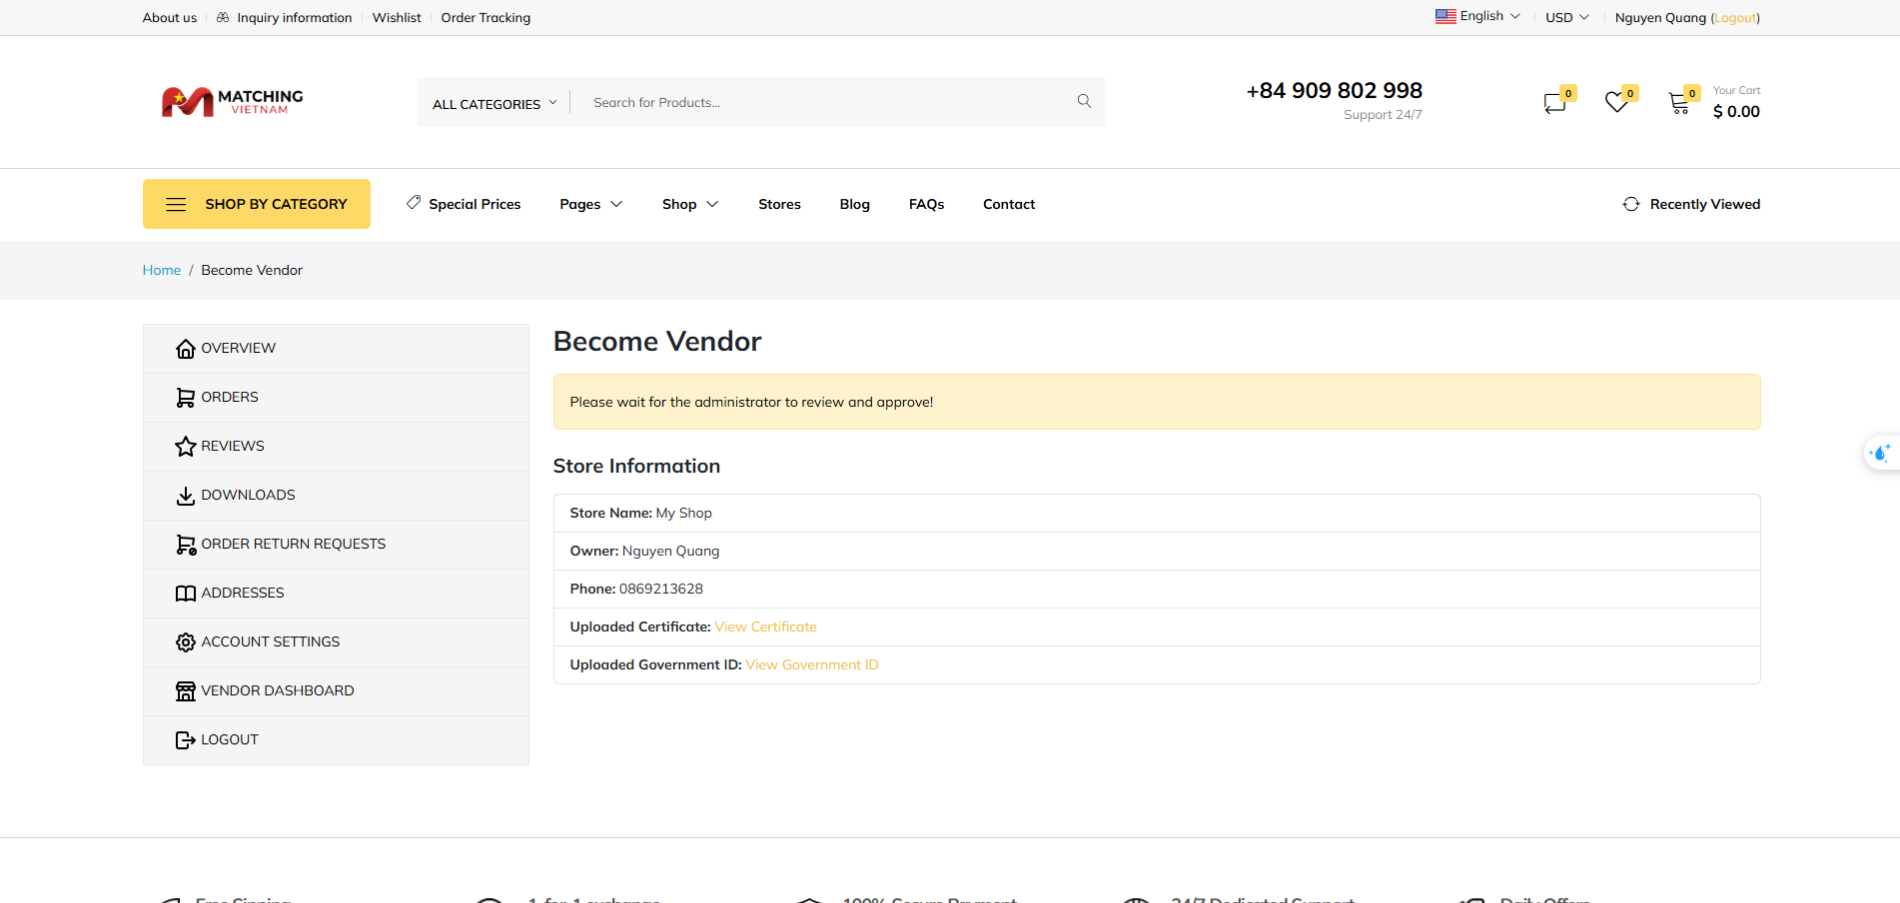
Task: Open the View Certificate link
Action: (x=765, y=627)
